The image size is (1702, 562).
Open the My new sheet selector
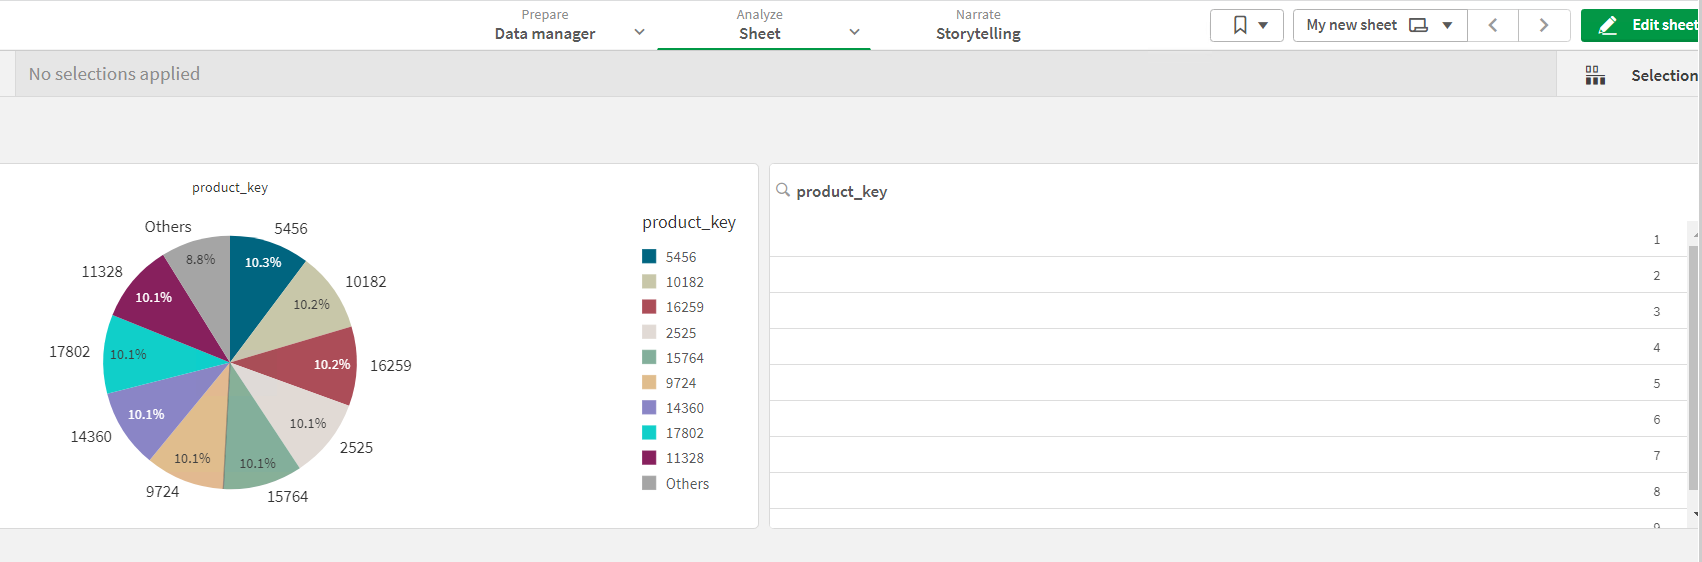1380,25
